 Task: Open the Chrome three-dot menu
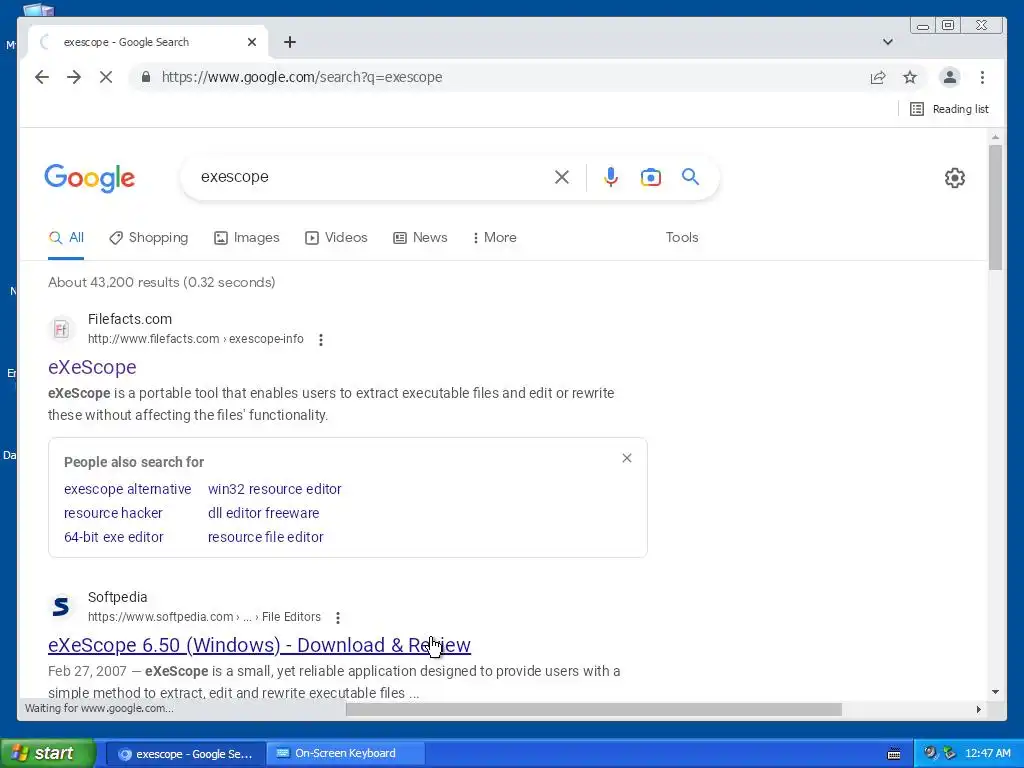982,77
